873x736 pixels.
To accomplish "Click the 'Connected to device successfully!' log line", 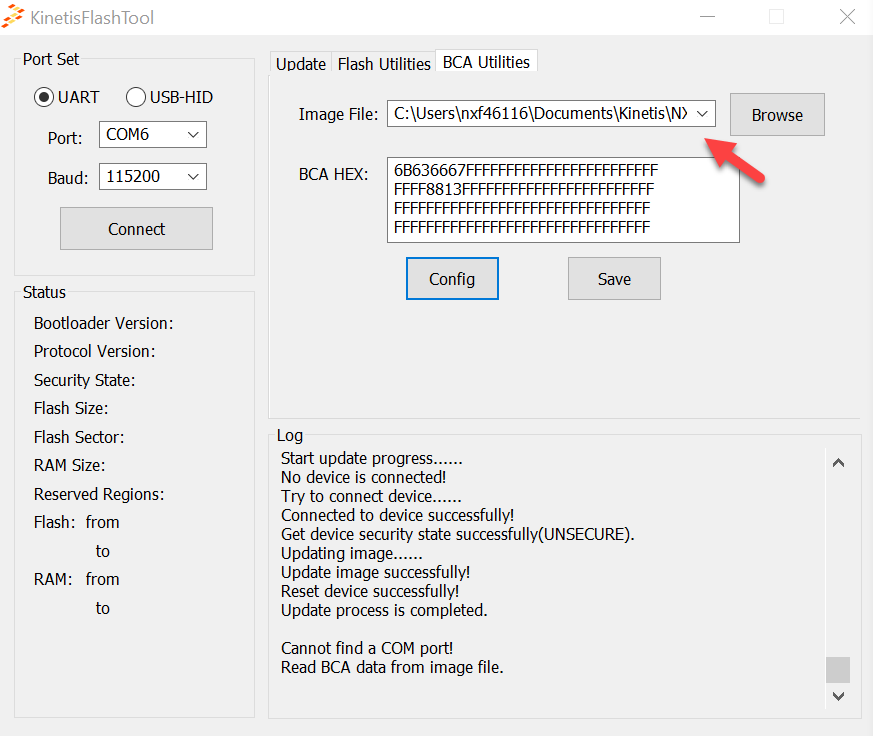I will tap(397, 515).
